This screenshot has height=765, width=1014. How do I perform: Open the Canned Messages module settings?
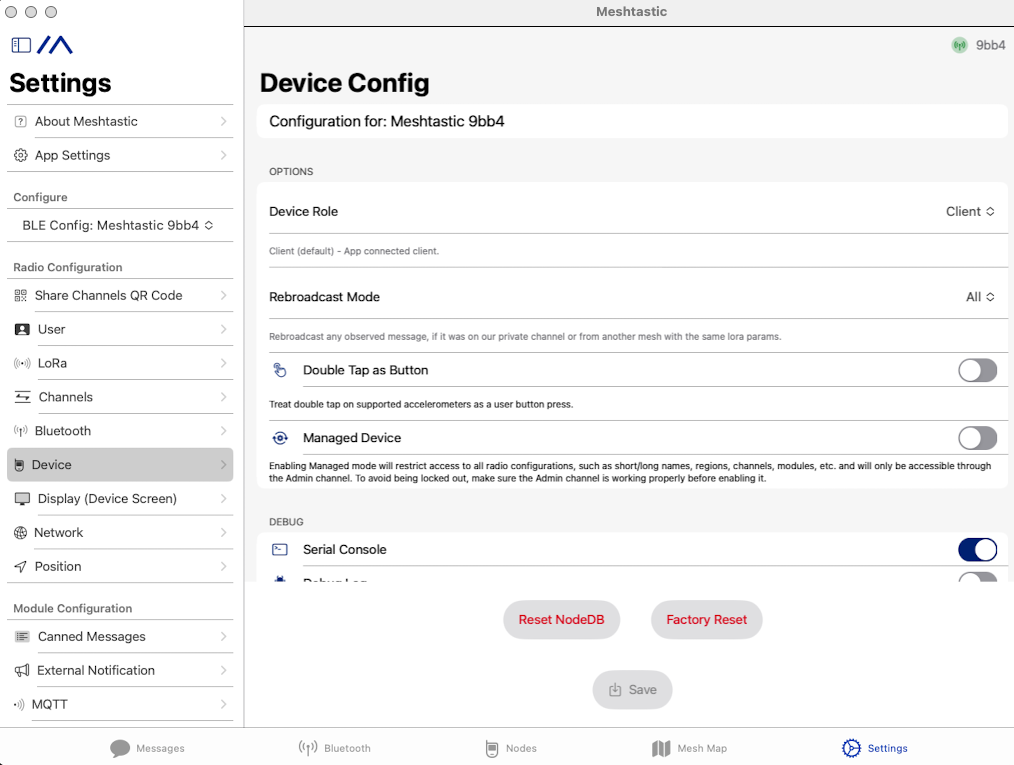pyautogui.click(x=120, y=637)
